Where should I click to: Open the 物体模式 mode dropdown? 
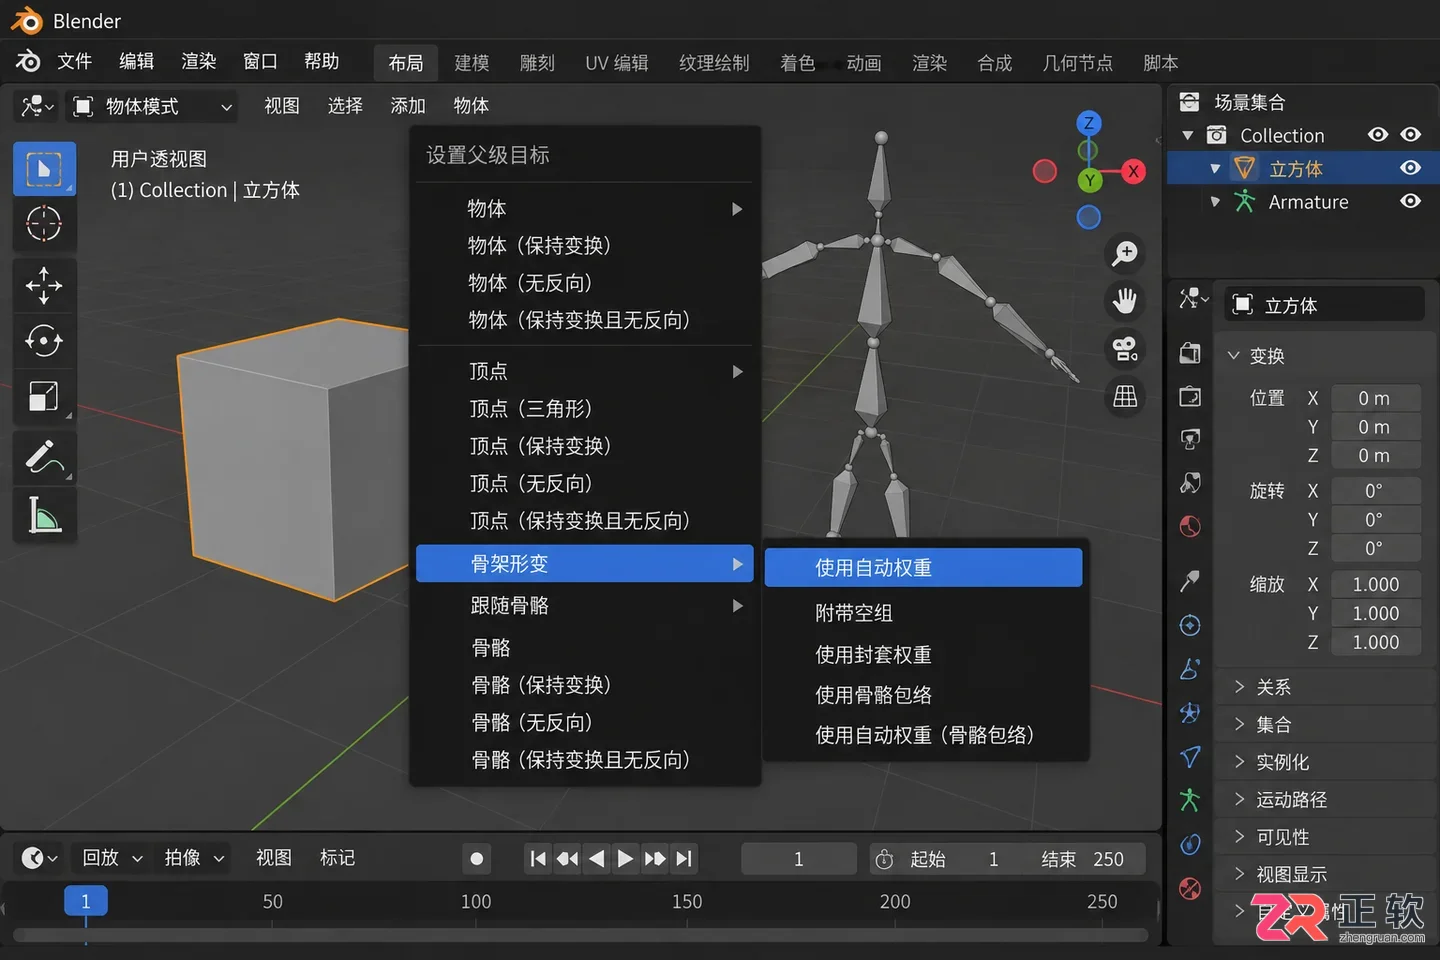coord(153,106)
